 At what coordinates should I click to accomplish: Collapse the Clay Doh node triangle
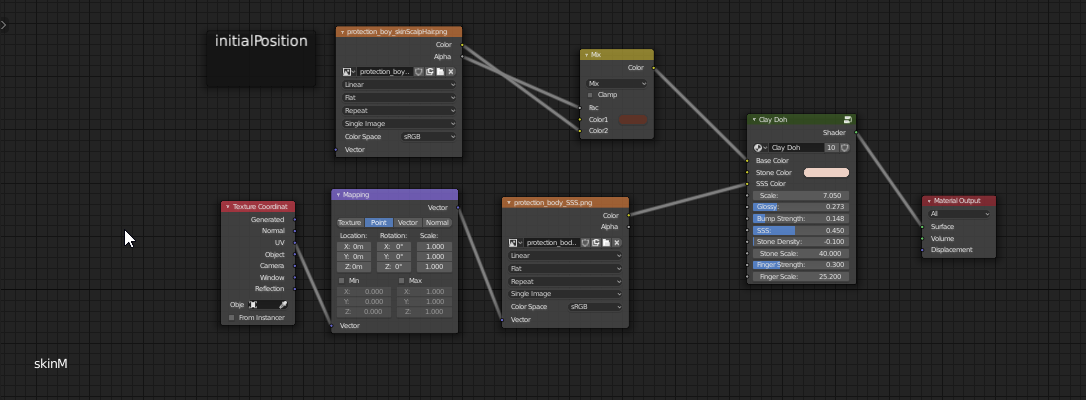(754, 120)
